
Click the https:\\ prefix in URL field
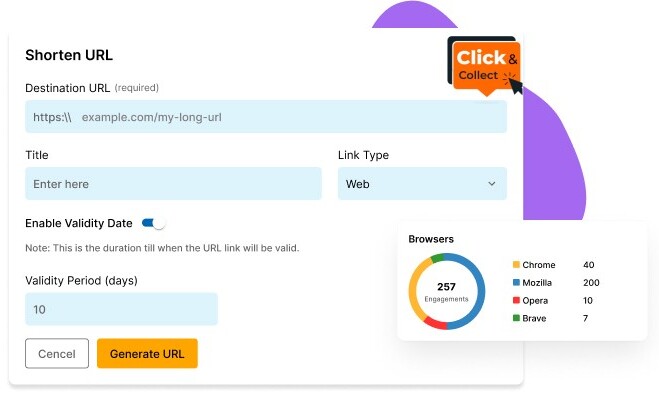52,117
